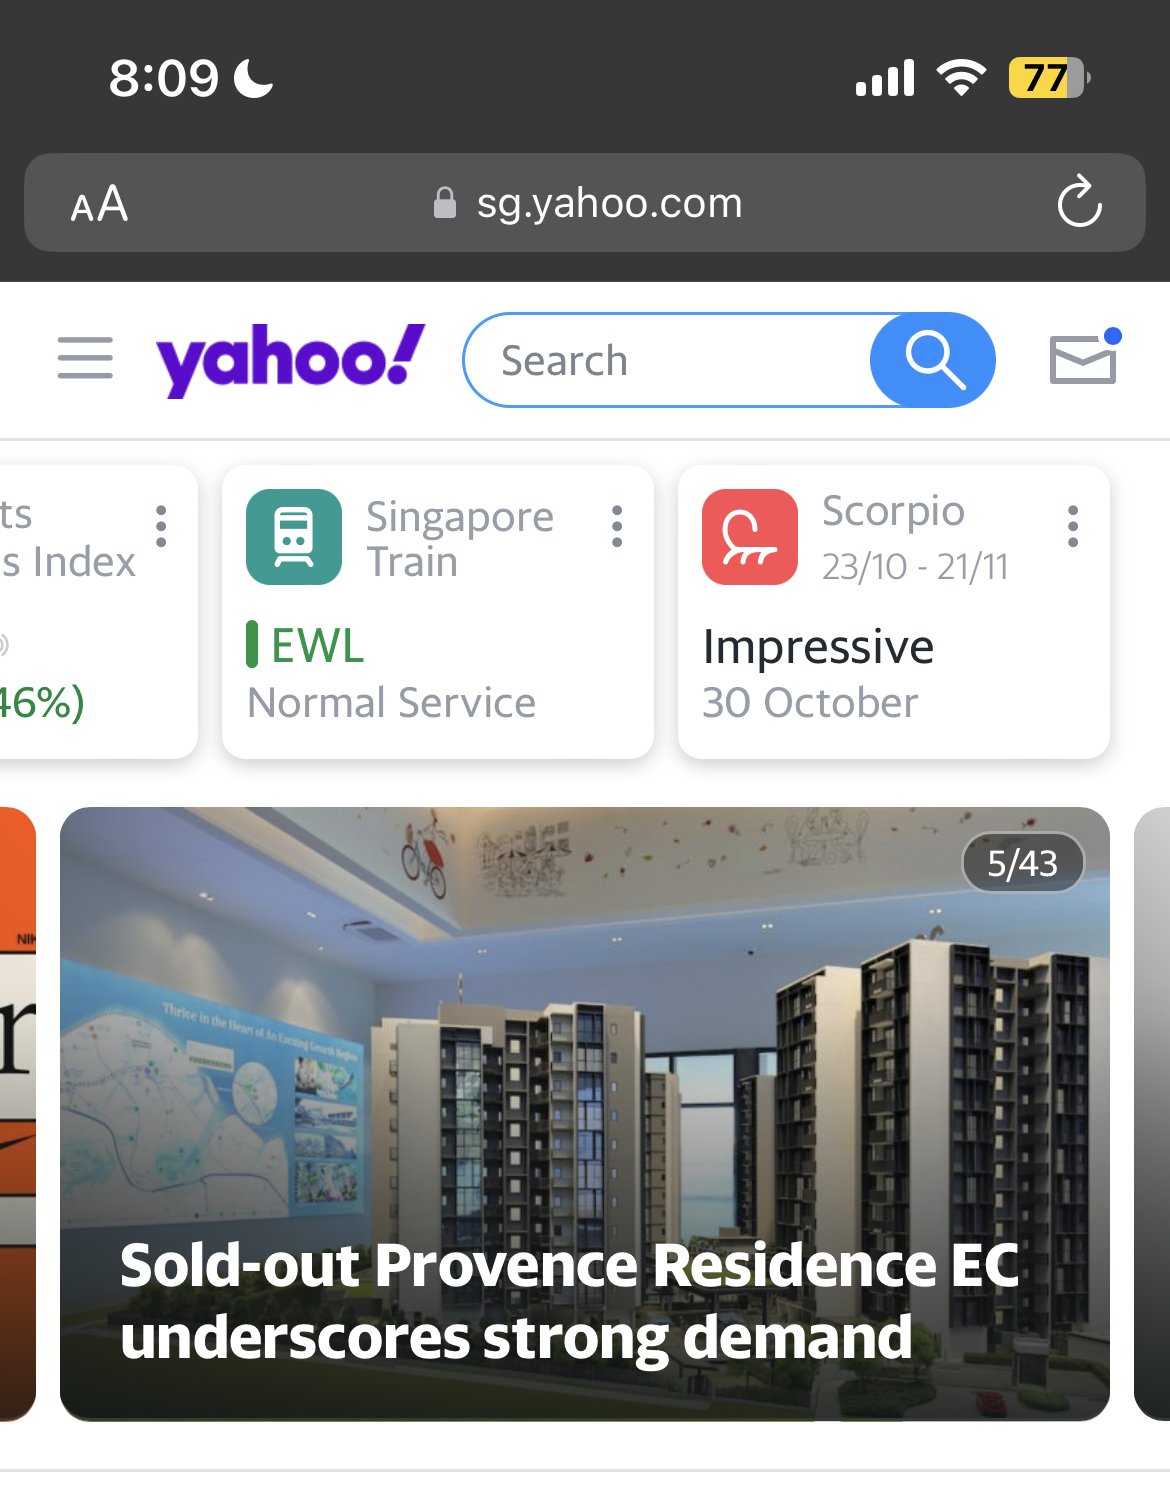This screenshot has width=1170, height=1486.
Task: Reload the page with the refresh icon
Action: tap(1079, 203)
